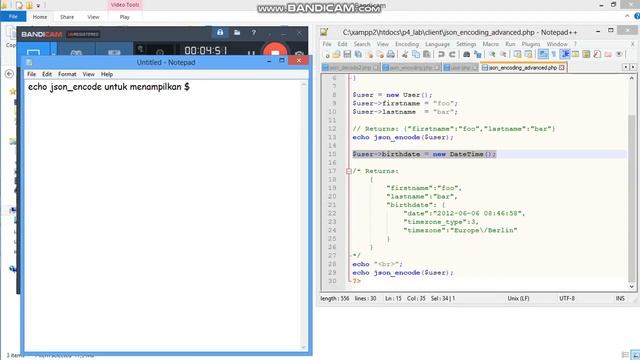
Task: Click Copy icon in Notepad++ toolbar
Action: (x=416, y=54)
